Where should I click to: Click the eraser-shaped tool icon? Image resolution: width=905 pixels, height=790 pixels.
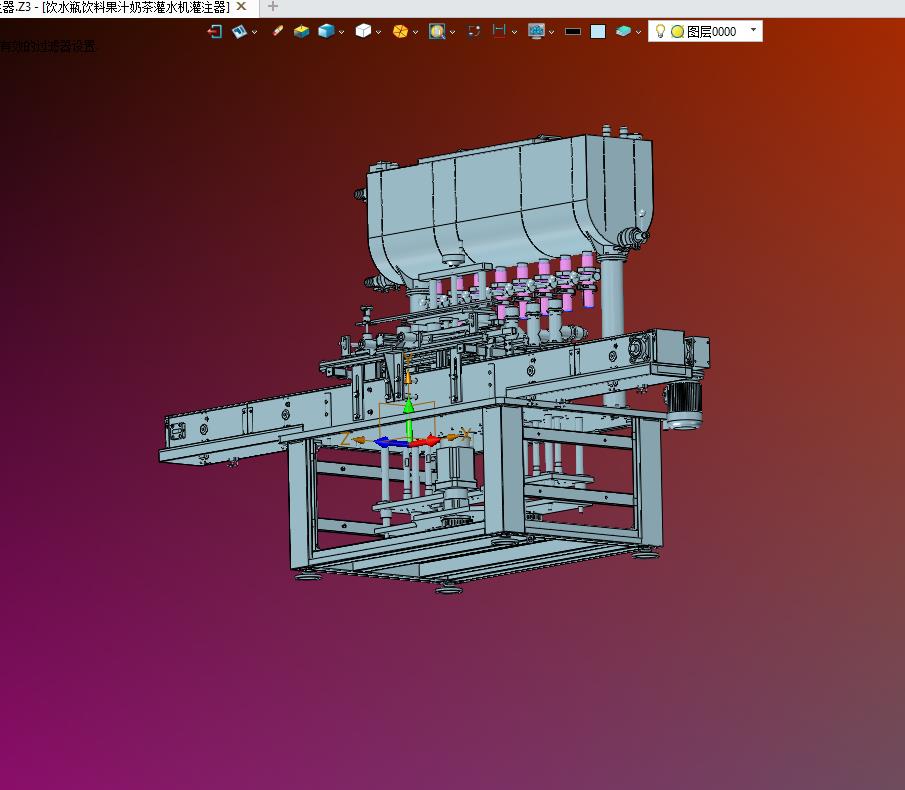point(278,32)
